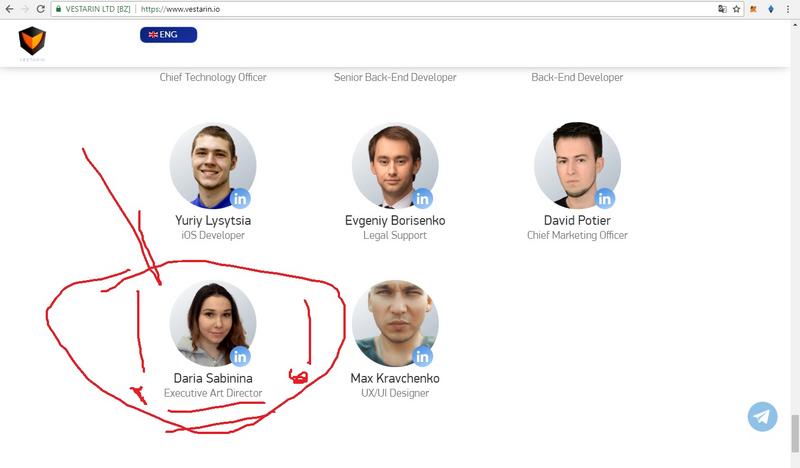Click the Chief Marketing Officer text
The image size is (800, 468).
[577, 235]
